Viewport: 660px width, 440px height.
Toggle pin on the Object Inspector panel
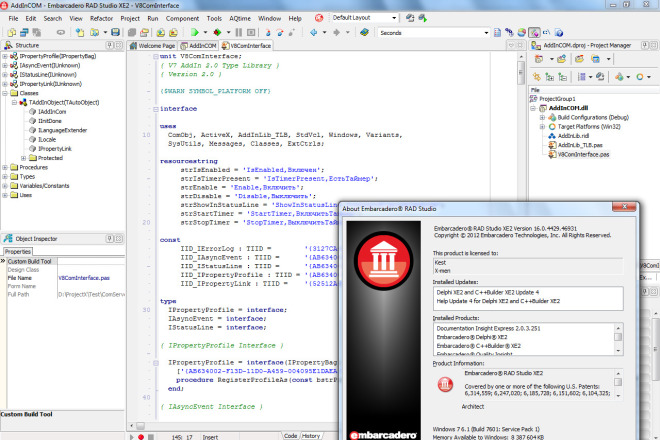click(110, 239)
